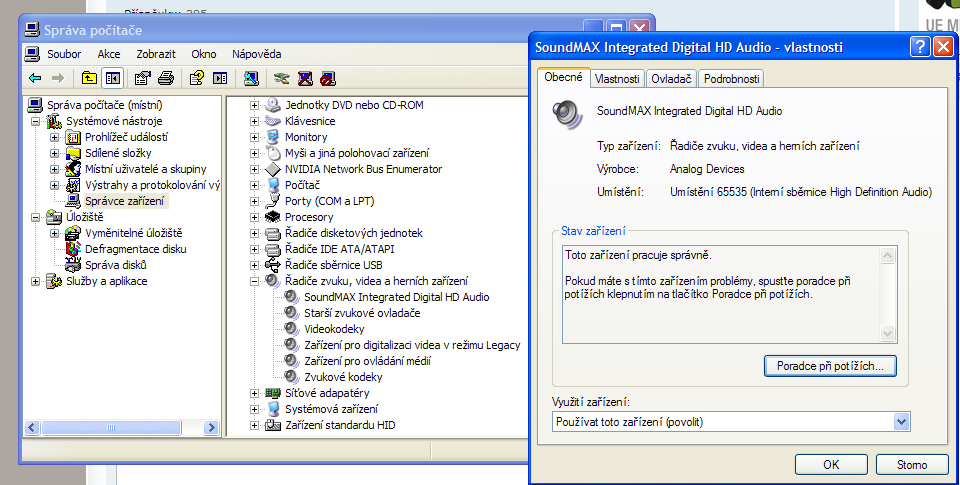Viewport: 960px width, 485px height.
Task: Click the Help toolbar icon
Action: coord(197,78)
